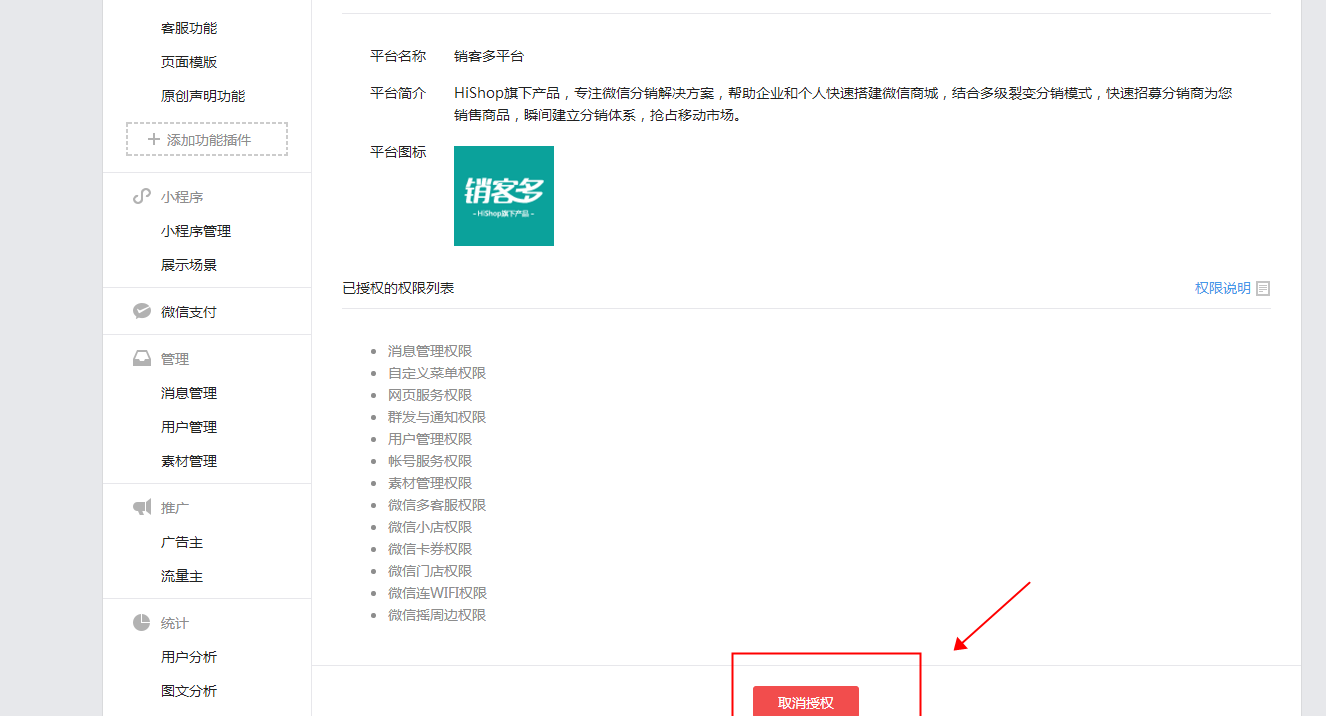Select the 推广 section heading
The width and height of the screenshot is (1326, 716).
(x=175, y=508)
